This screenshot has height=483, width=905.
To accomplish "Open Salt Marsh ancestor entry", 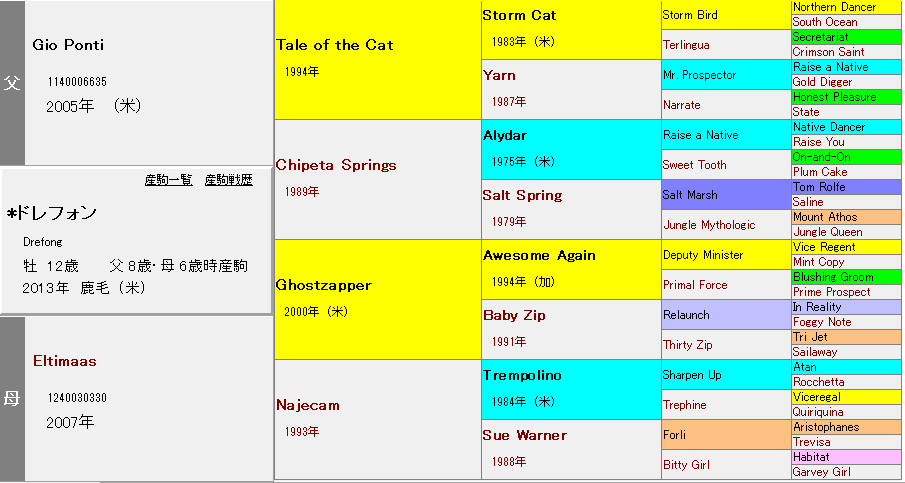I will 690,195.
